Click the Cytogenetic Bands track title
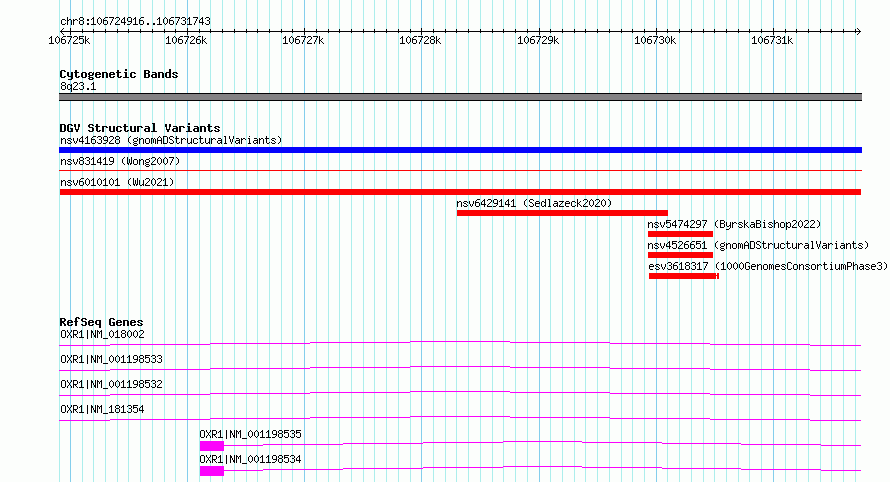Screen dimensions: 890x482 coord(119,74)
